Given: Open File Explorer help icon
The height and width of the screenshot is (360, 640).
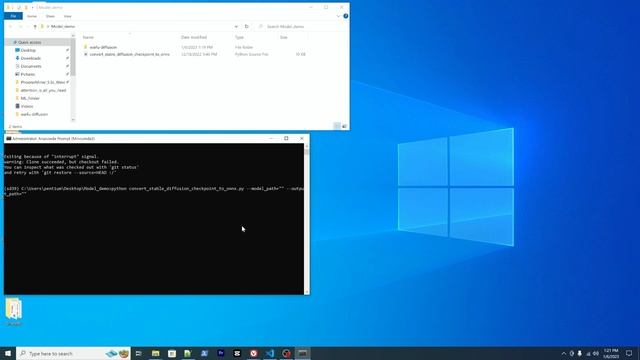Looking at the screenshot, I should pyautogui.click(x=345, y=16).
